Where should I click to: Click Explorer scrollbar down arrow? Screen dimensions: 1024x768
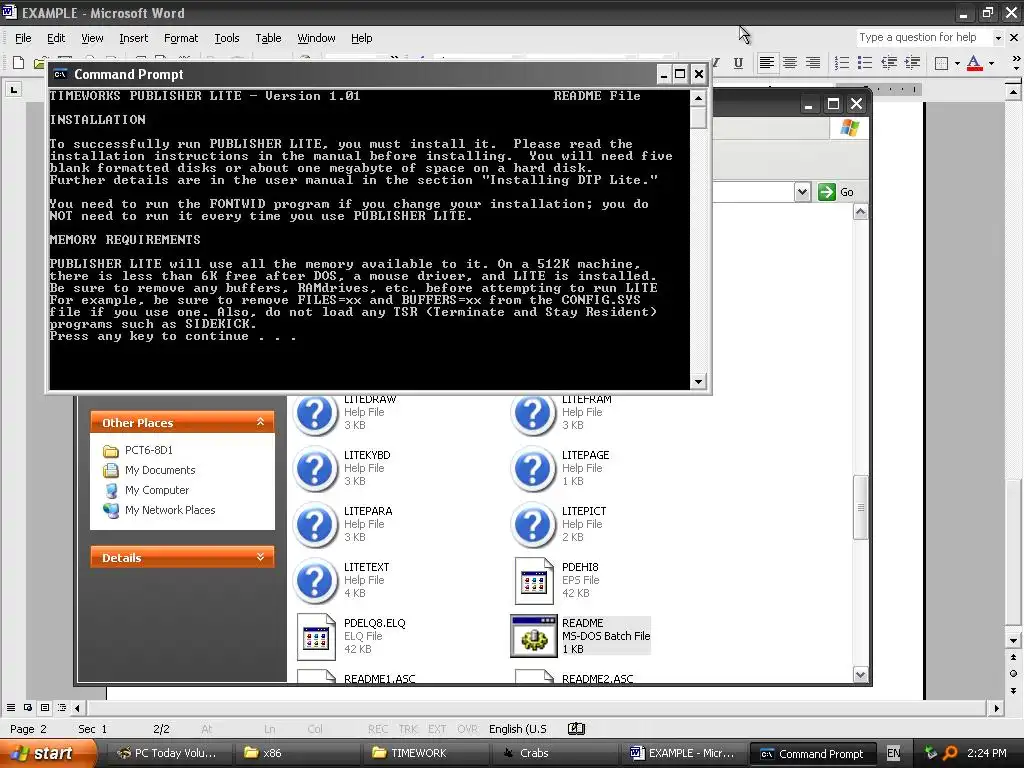click(860, 675)
